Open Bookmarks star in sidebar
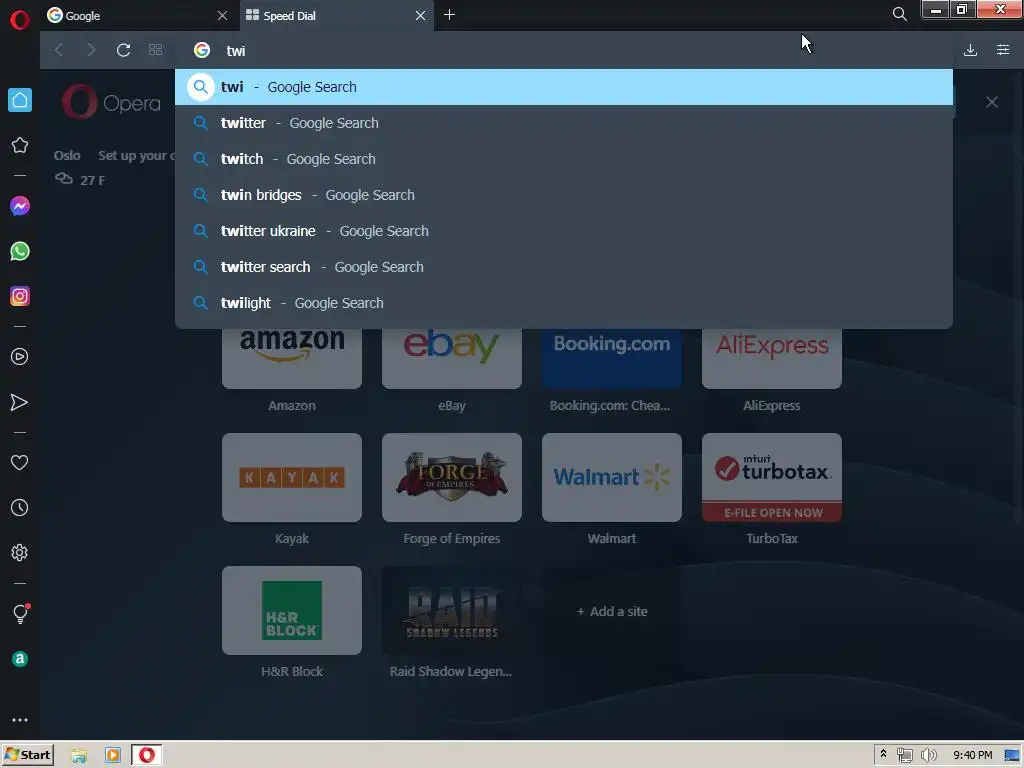Screen dimensions: 1024x768 pos(20,145)
